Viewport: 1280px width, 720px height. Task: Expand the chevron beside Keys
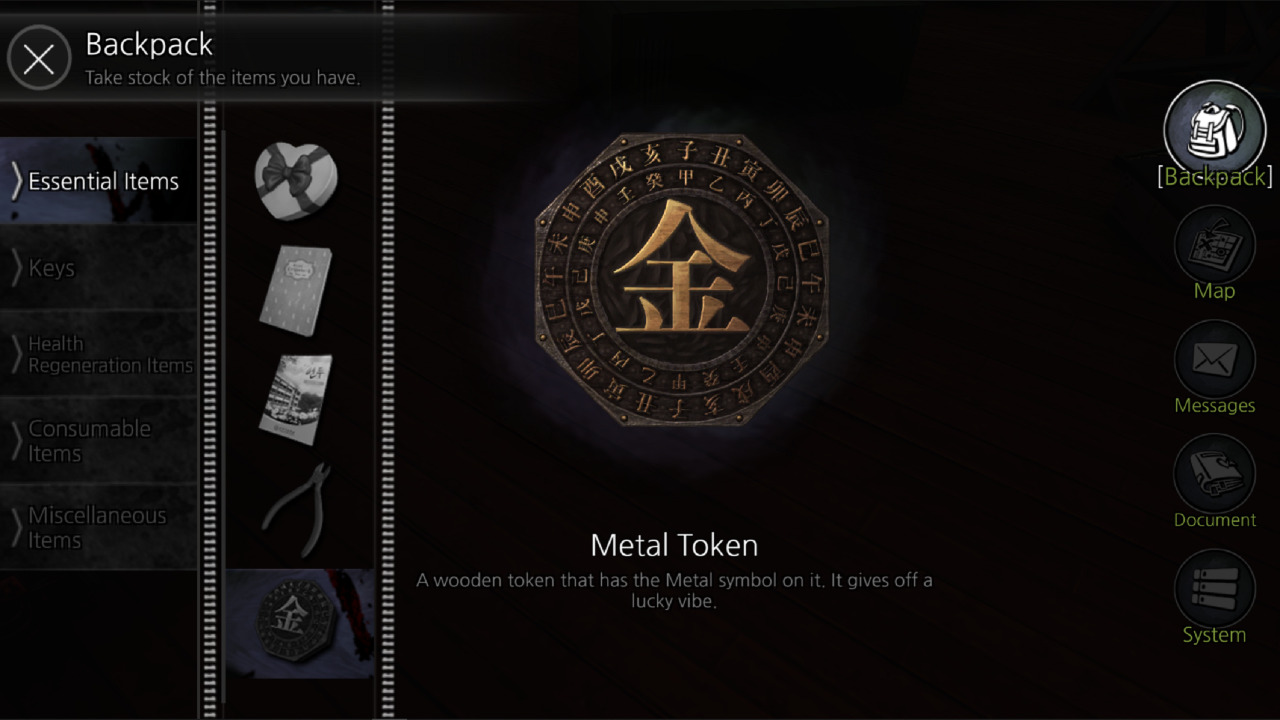16,268
